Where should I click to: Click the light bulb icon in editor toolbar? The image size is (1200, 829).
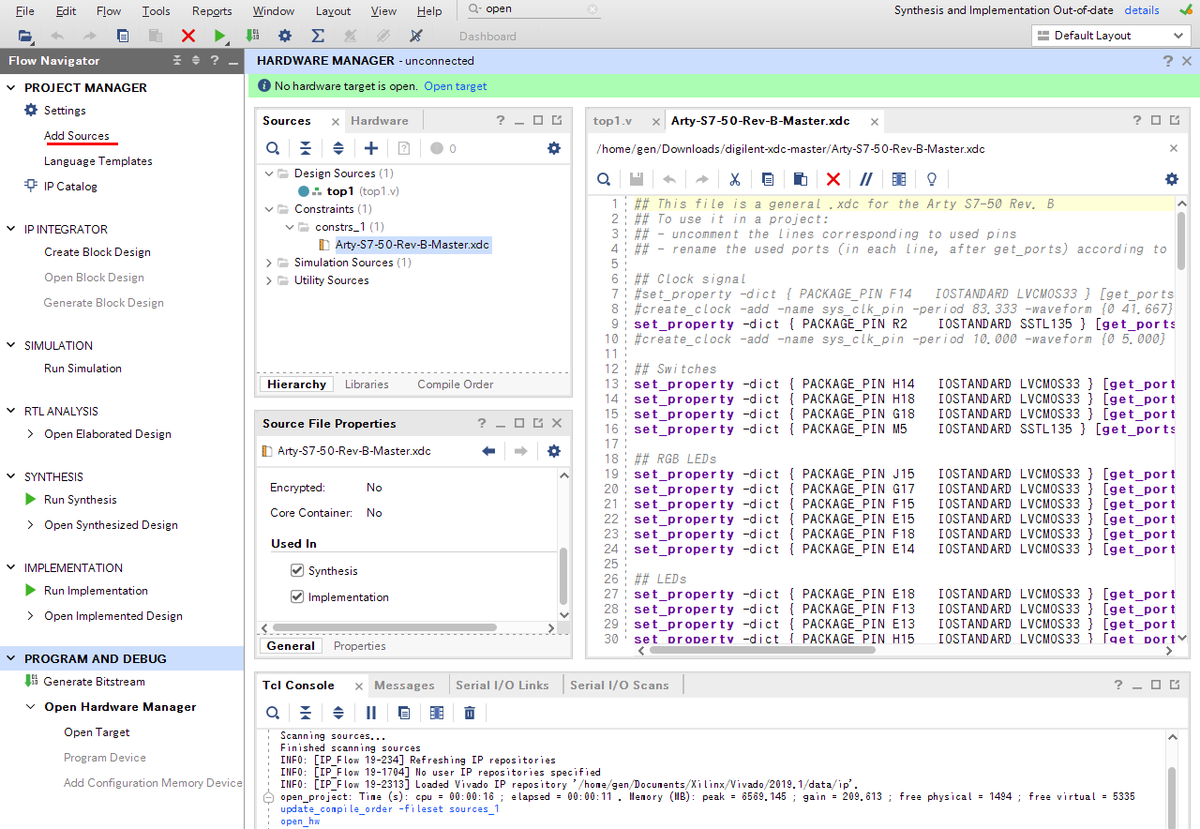(x=932, y=179)
